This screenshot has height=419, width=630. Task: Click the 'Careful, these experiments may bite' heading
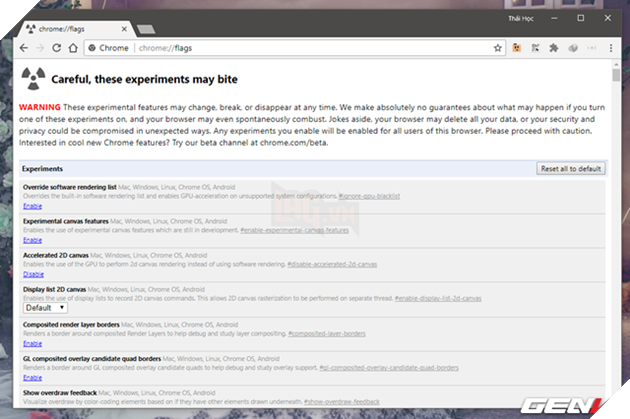(x=144, y=80)
